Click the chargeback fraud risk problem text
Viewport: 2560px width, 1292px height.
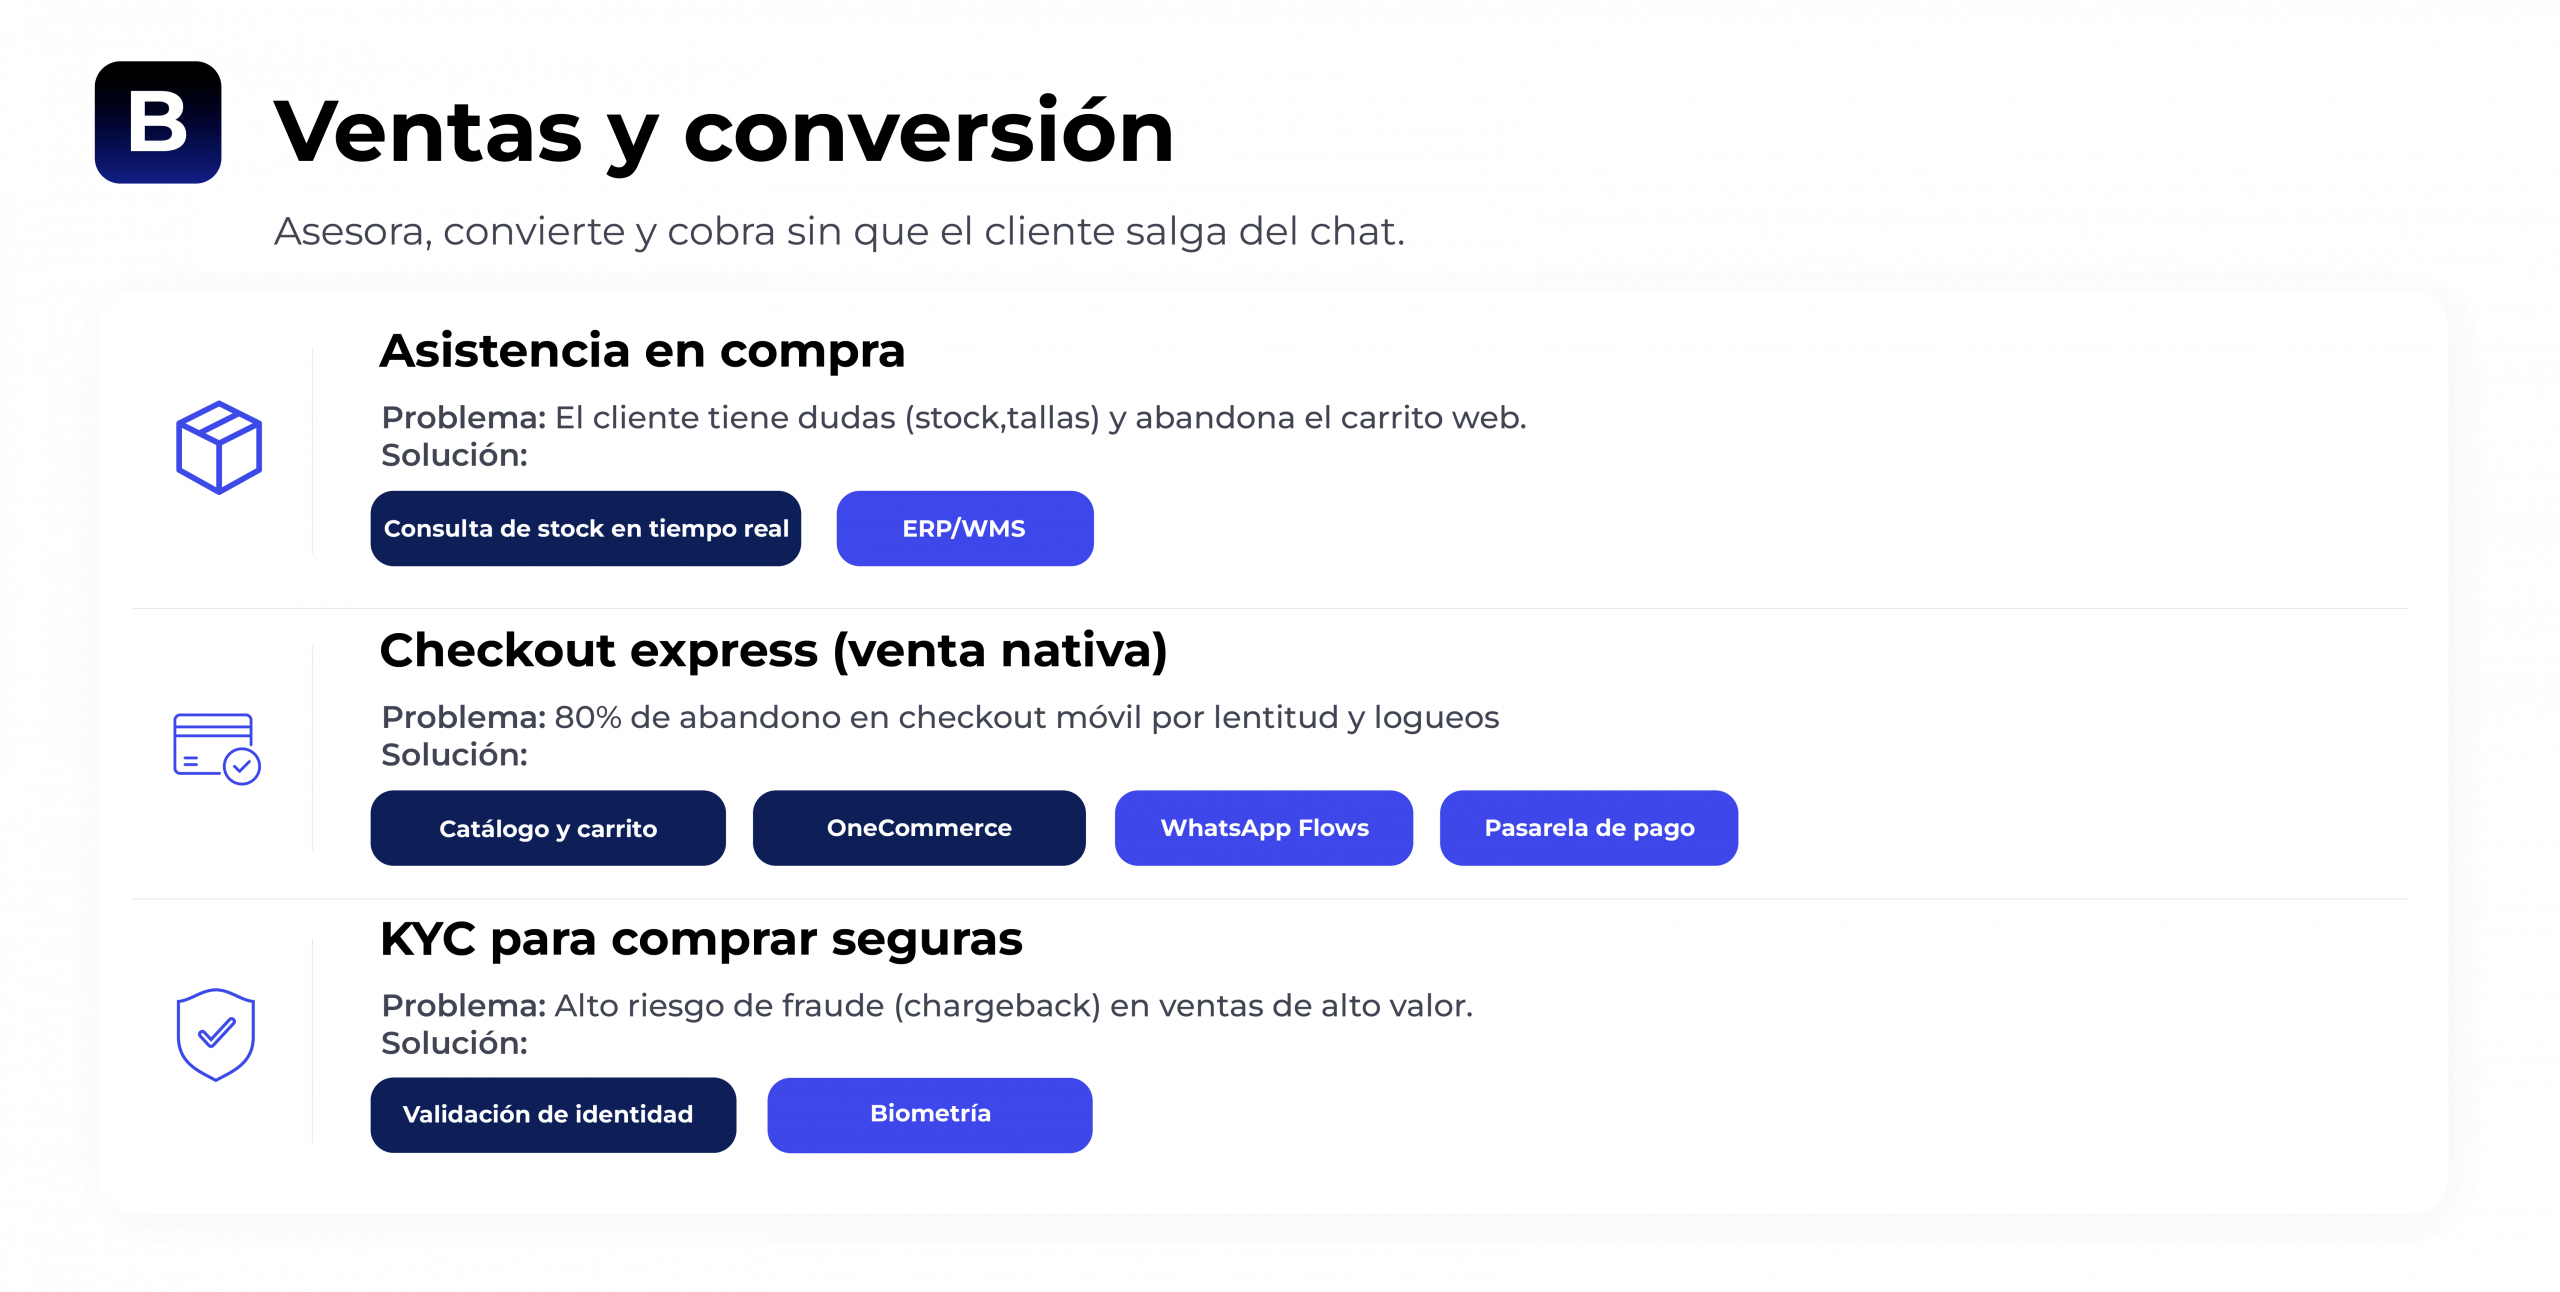[x=927, y=1005]
